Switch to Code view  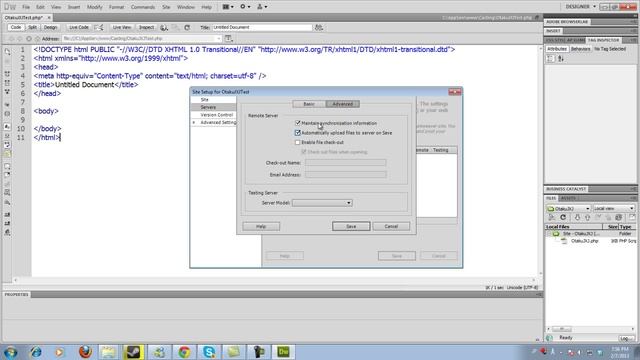[16, 27]
